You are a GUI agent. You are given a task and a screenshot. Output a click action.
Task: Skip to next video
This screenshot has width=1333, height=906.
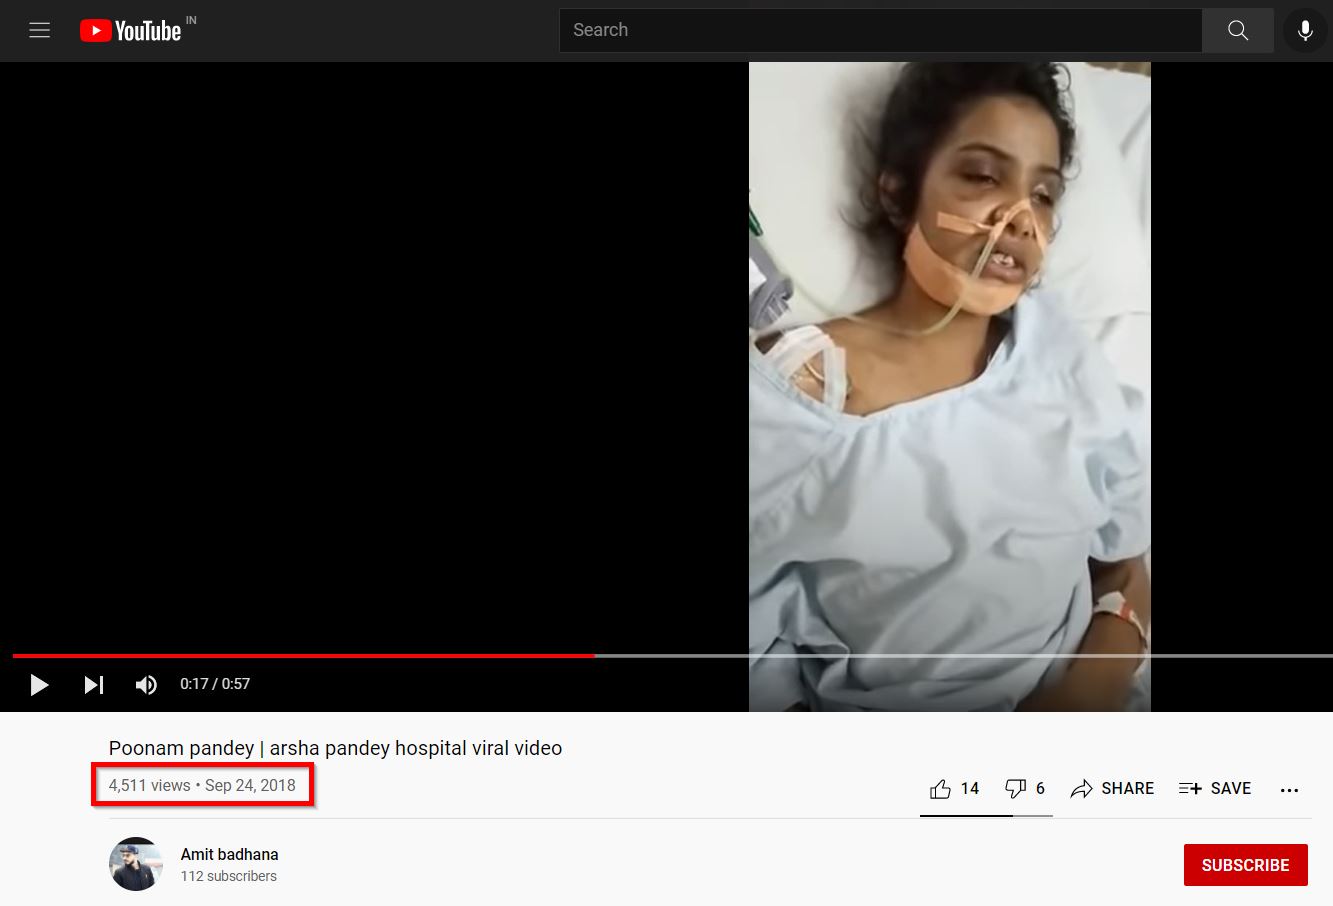pos(93,684)
